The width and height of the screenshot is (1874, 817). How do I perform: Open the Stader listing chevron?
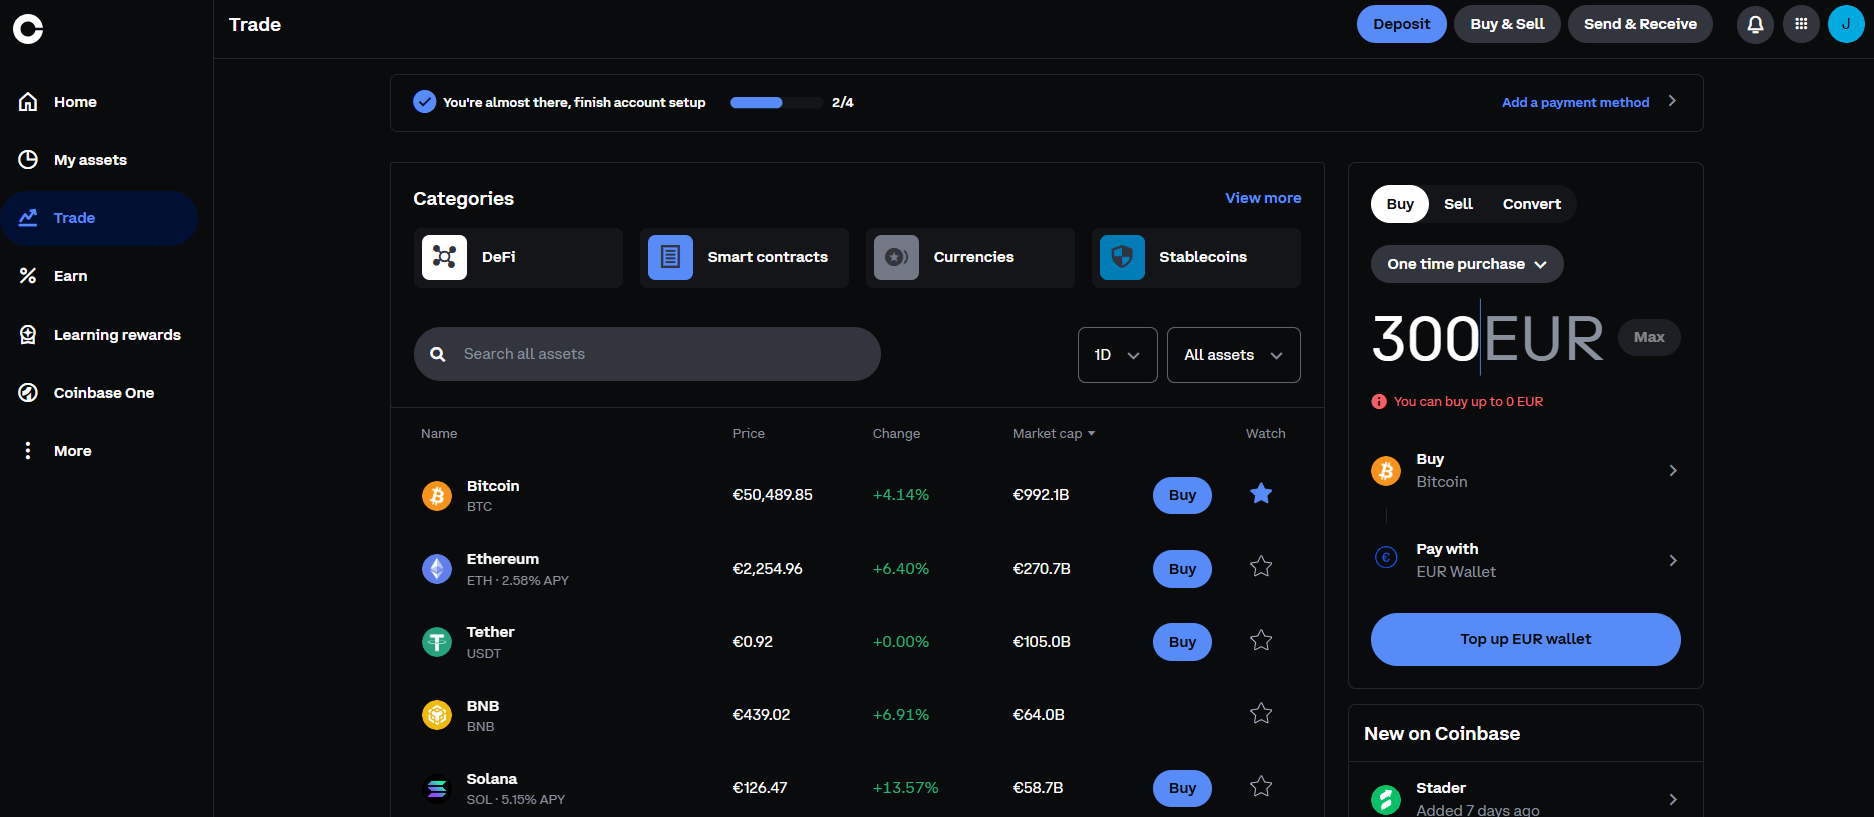pyautogui.click(x=1673, y=799)
